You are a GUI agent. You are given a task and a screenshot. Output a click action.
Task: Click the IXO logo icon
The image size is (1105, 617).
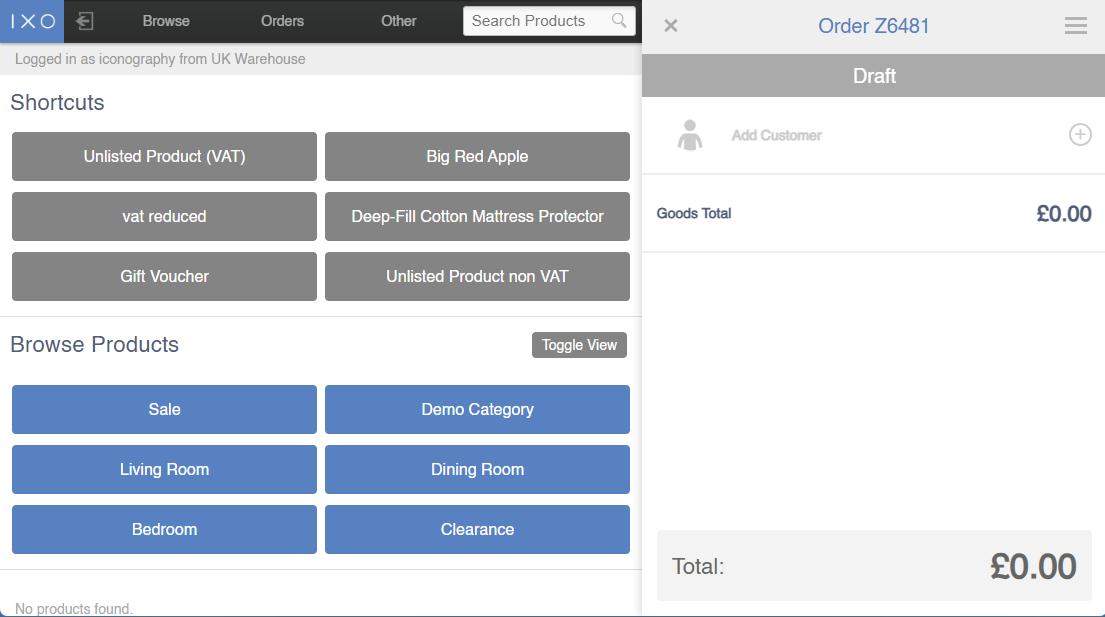click(x=32, y=21)
